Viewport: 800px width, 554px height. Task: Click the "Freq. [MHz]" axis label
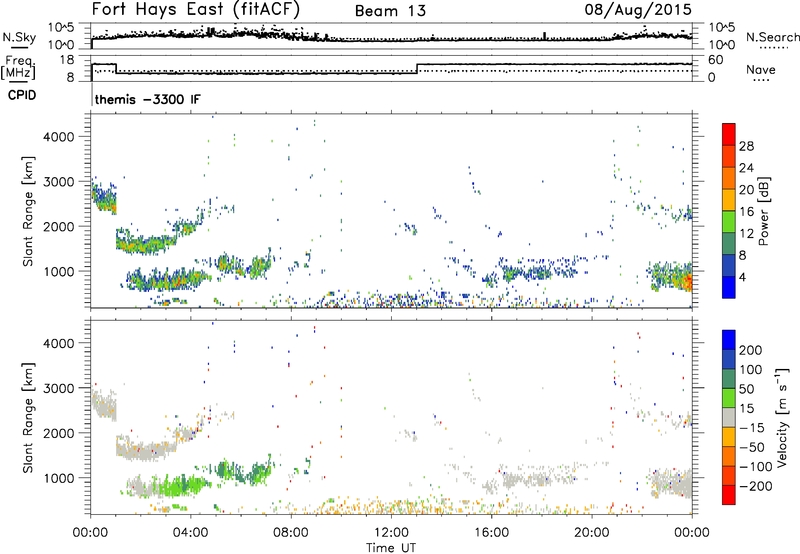[x=19, y=68]
